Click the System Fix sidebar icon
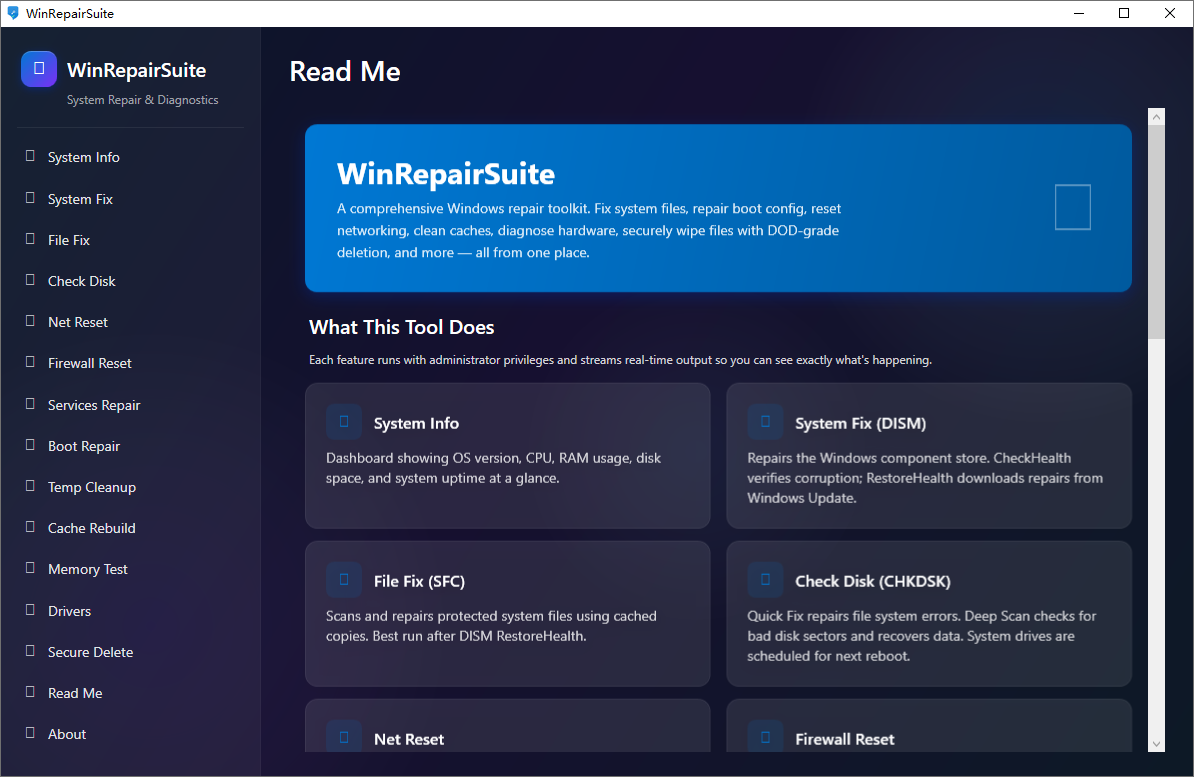 pyautogui.click(x=30, y=197)
